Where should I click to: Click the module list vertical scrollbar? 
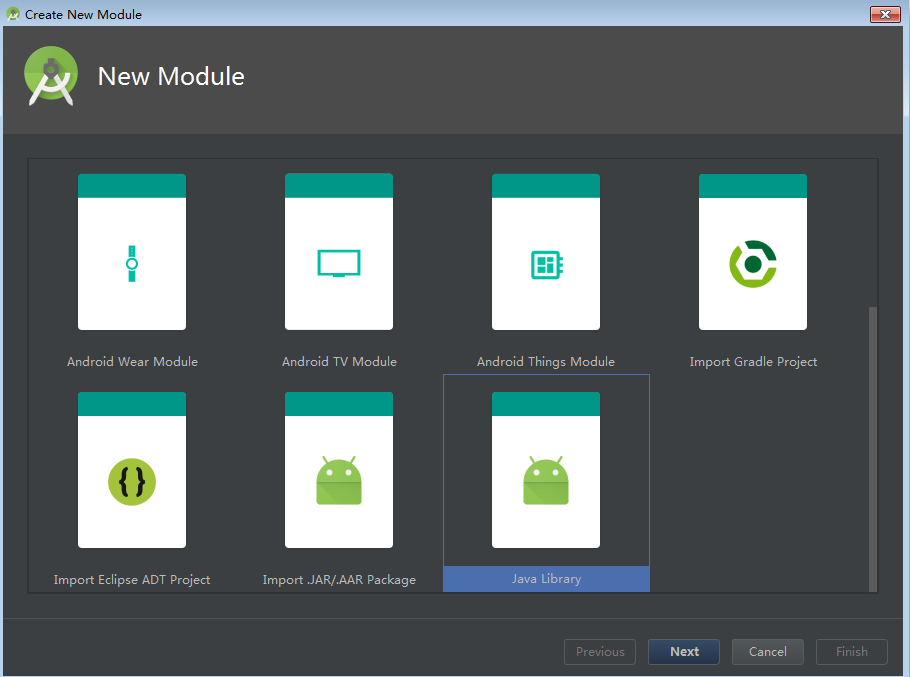(872, 449)
